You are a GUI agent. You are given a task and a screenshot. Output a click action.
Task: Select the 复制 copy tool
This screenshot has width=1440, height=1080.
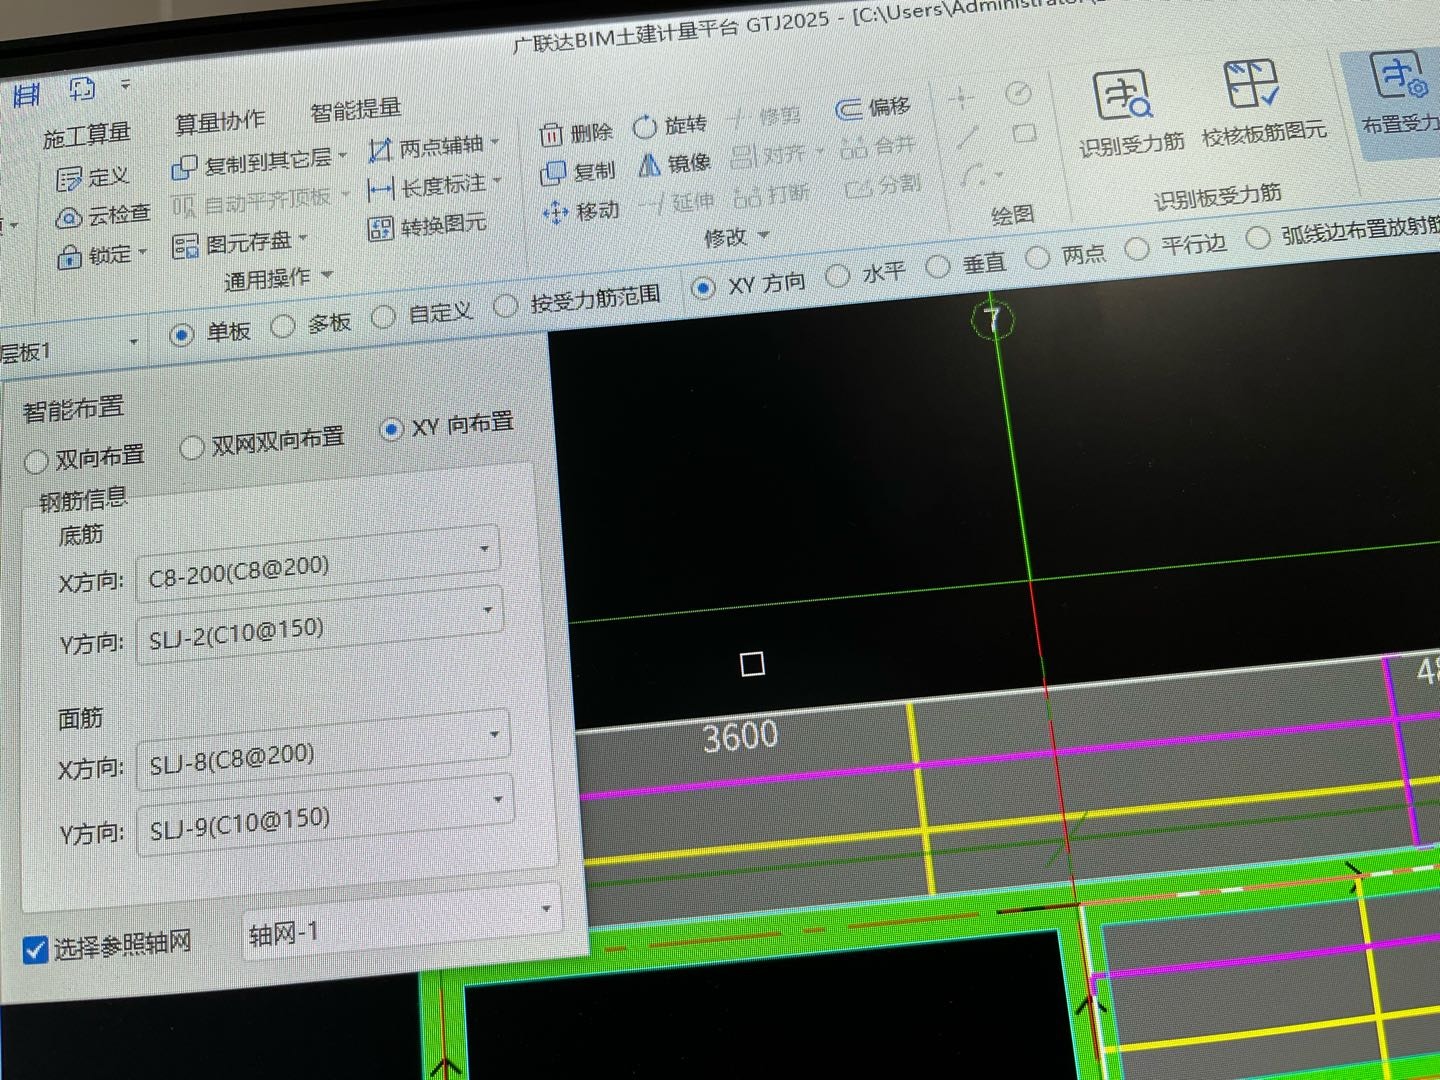tap(577, 172)
